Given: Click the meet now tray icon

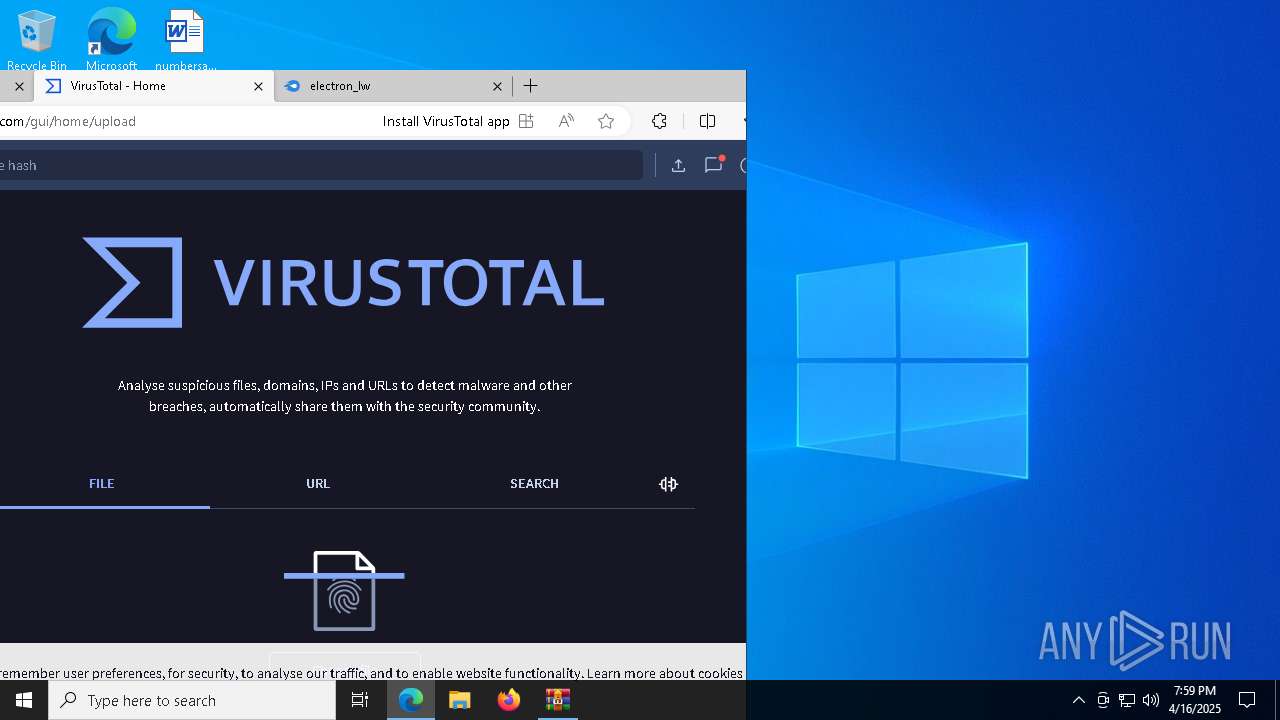Looking at the screenshot, I should pos(1103,700).
